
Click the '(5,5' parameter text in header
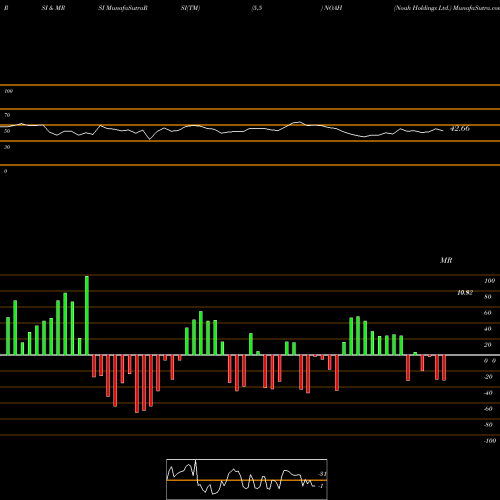[x=257, y=8]
